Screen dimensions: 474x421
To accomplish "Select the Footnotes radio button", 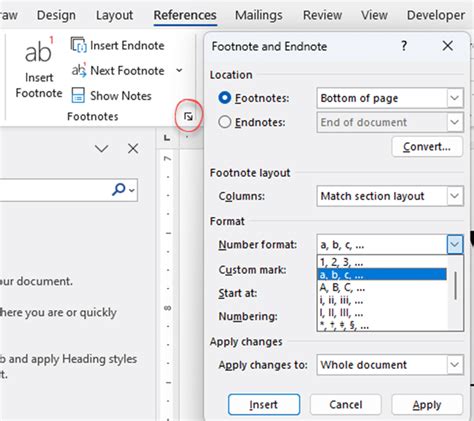I will click(224, 98).
